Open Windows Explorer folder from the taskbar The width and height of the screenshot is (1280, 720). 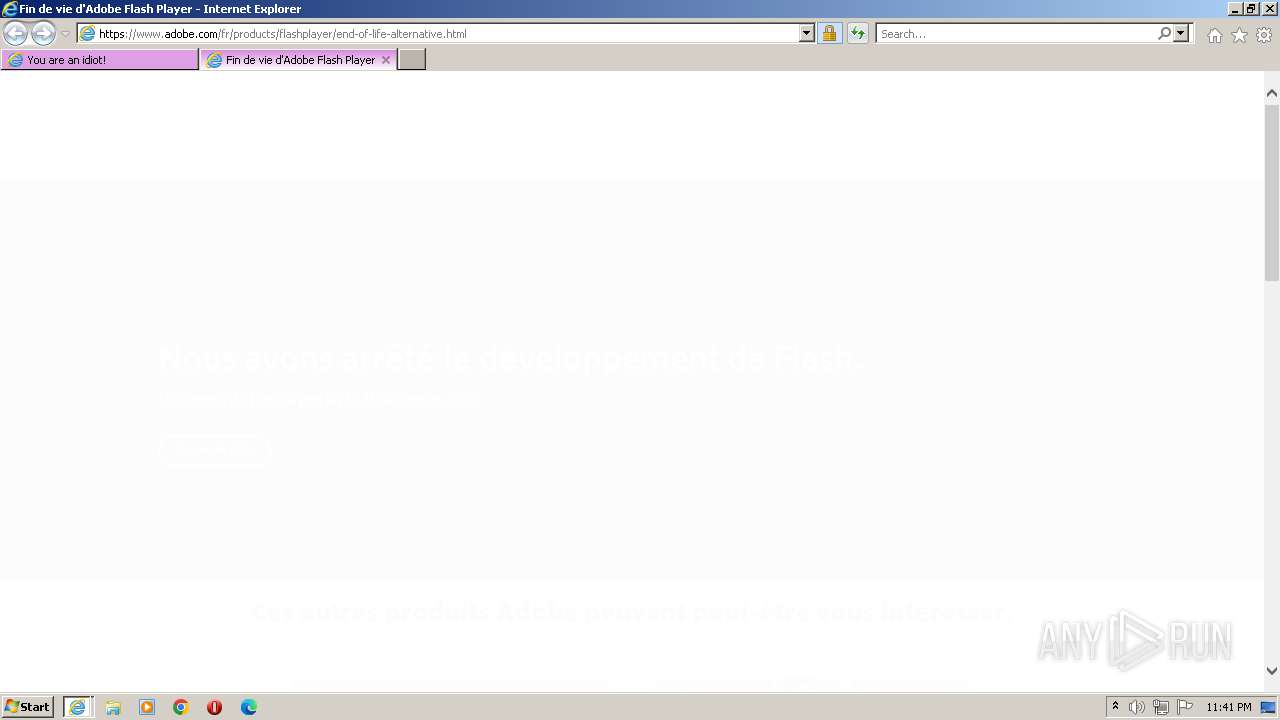click(x=113, y=707)
